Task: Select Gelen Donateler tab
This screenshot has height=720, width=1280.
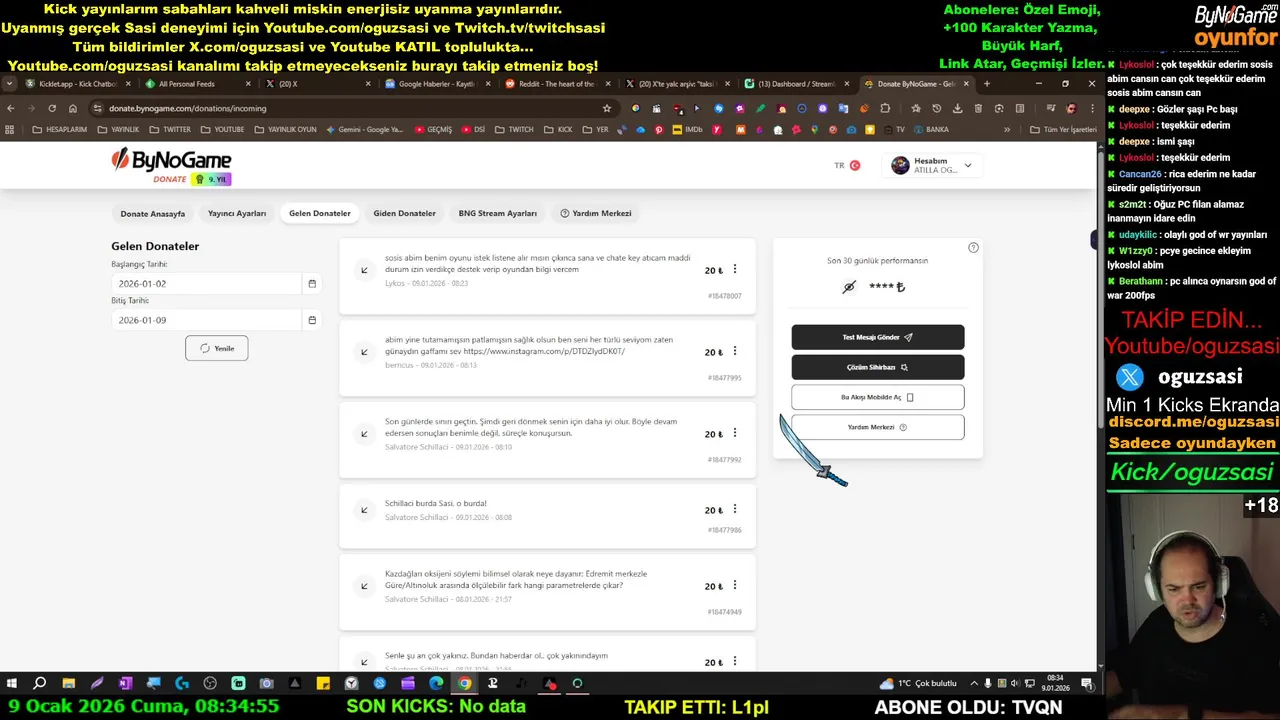Action: [320, 213]
